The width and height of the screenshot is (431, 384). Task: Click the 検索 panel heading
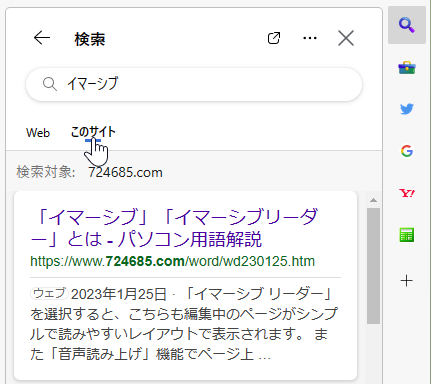tap(90, 39)
